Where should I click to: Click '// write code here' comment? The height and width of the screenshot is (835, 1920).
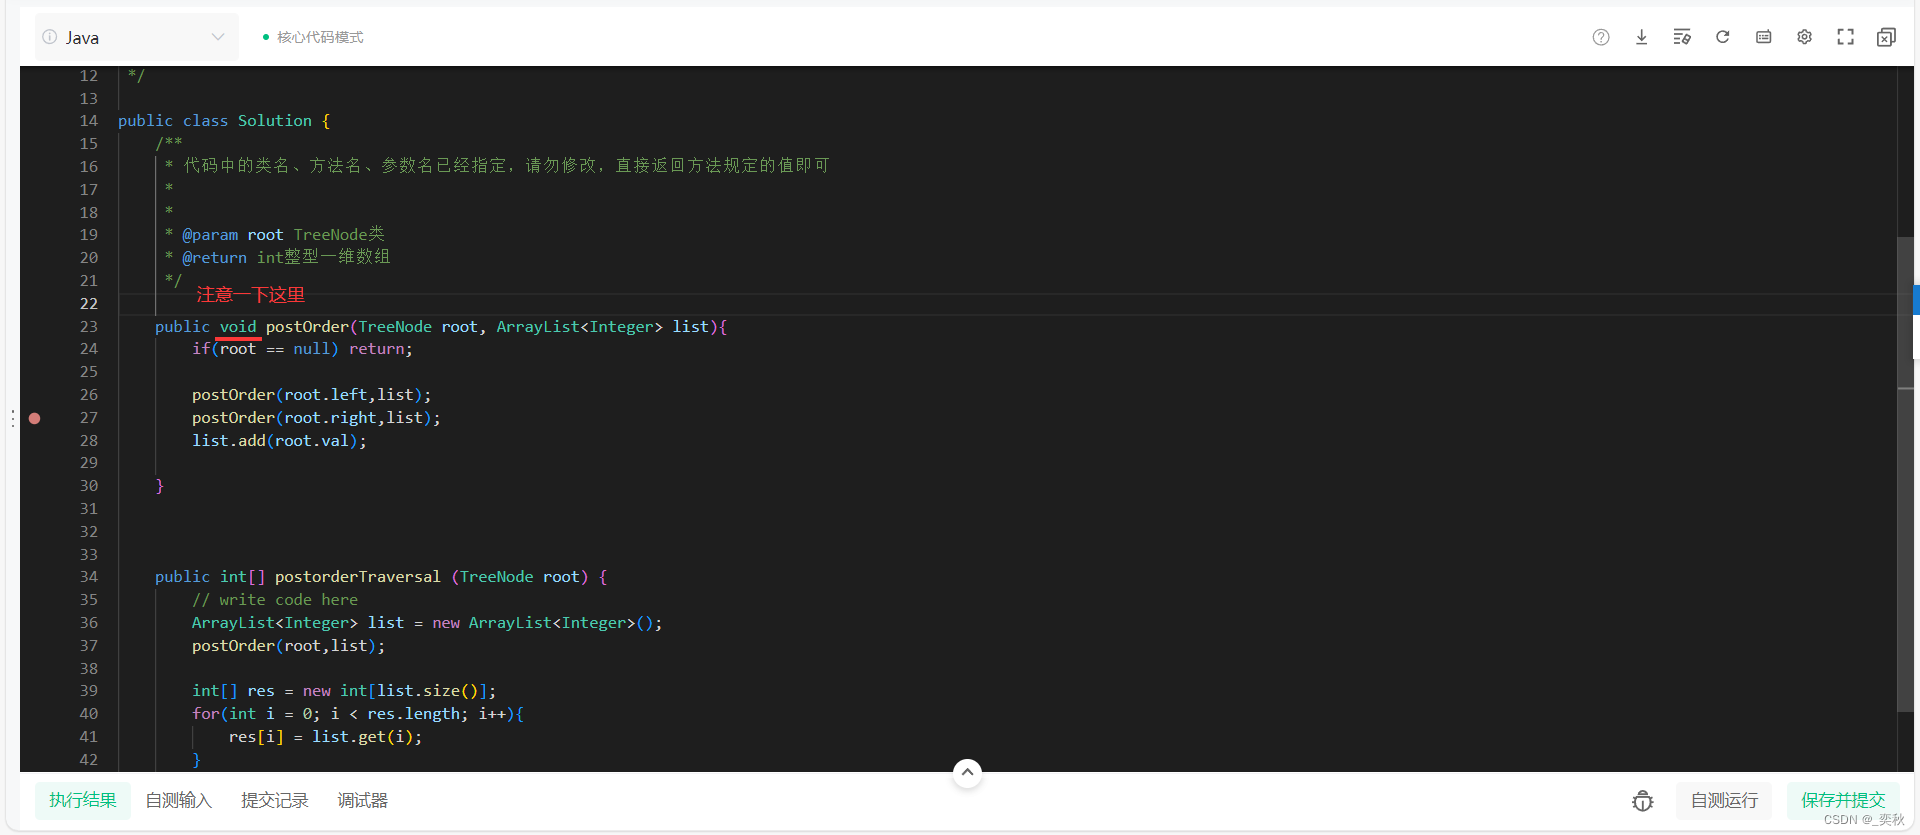(275, 600)
